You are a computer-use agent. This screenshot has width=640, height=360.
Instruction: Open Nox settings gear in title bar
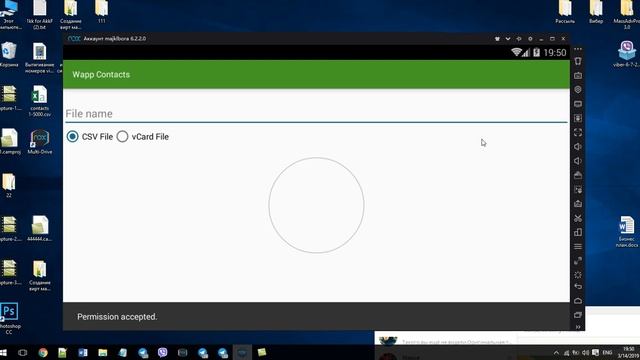coord(530,39)
